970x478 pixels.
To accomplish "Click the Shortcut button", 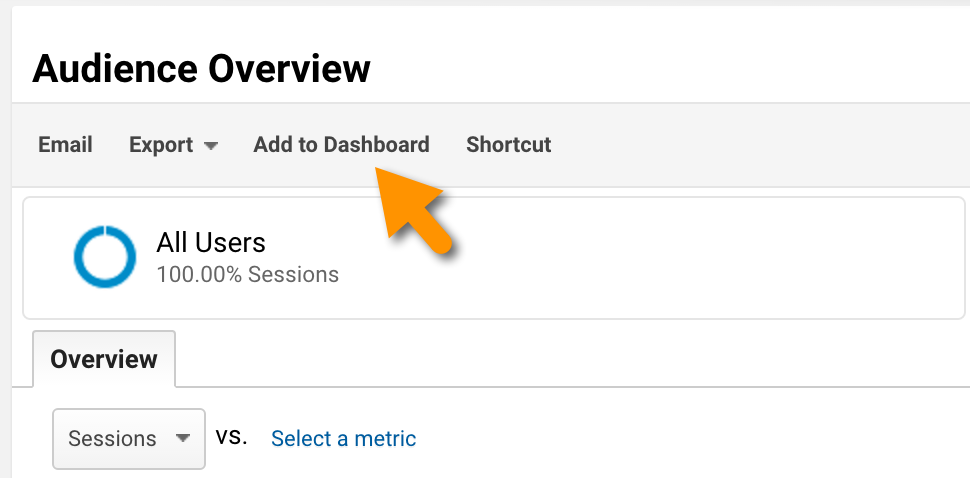I will click(508, 145).
